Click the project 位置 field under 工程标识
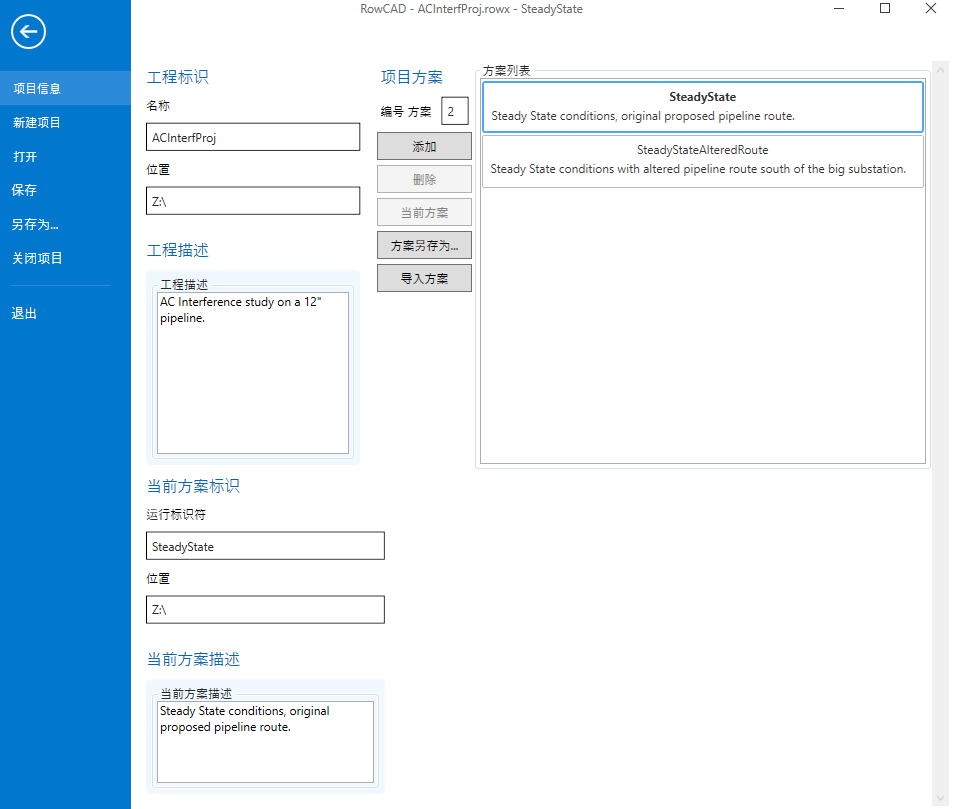Image resolution: width=954 pixels, height=809 pixels. (253, 201)
